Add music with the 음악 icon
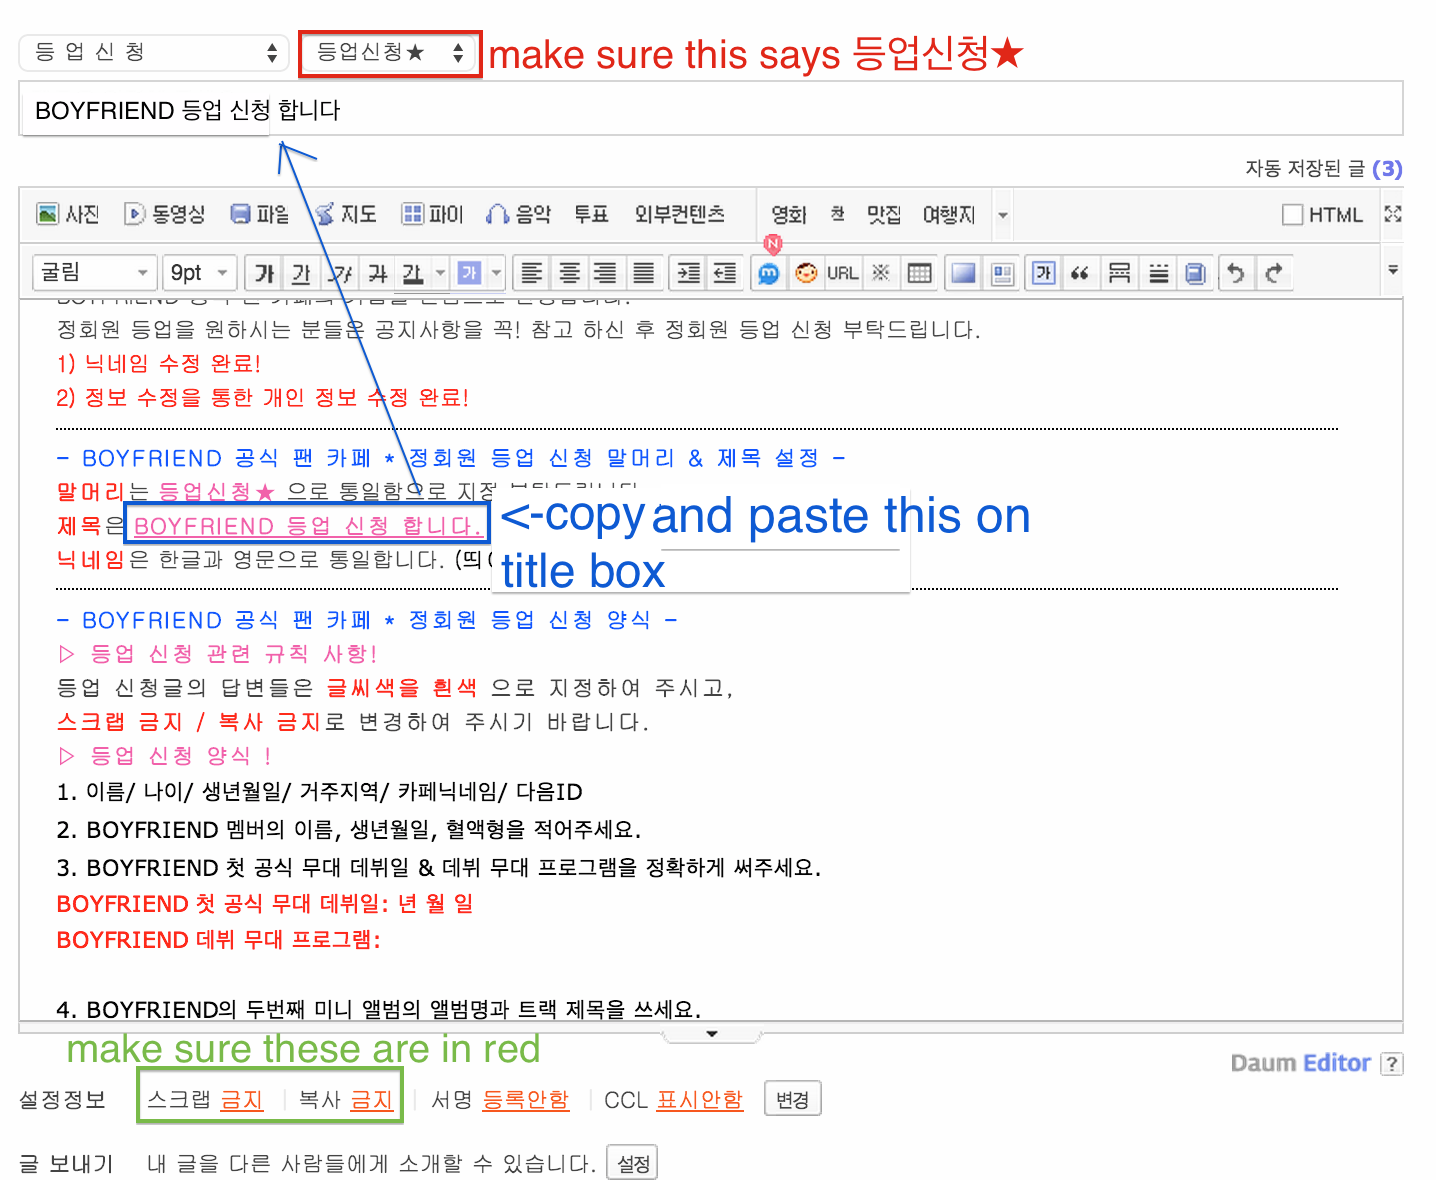This screenshot has width=1436, height=1180. (518, 214)
